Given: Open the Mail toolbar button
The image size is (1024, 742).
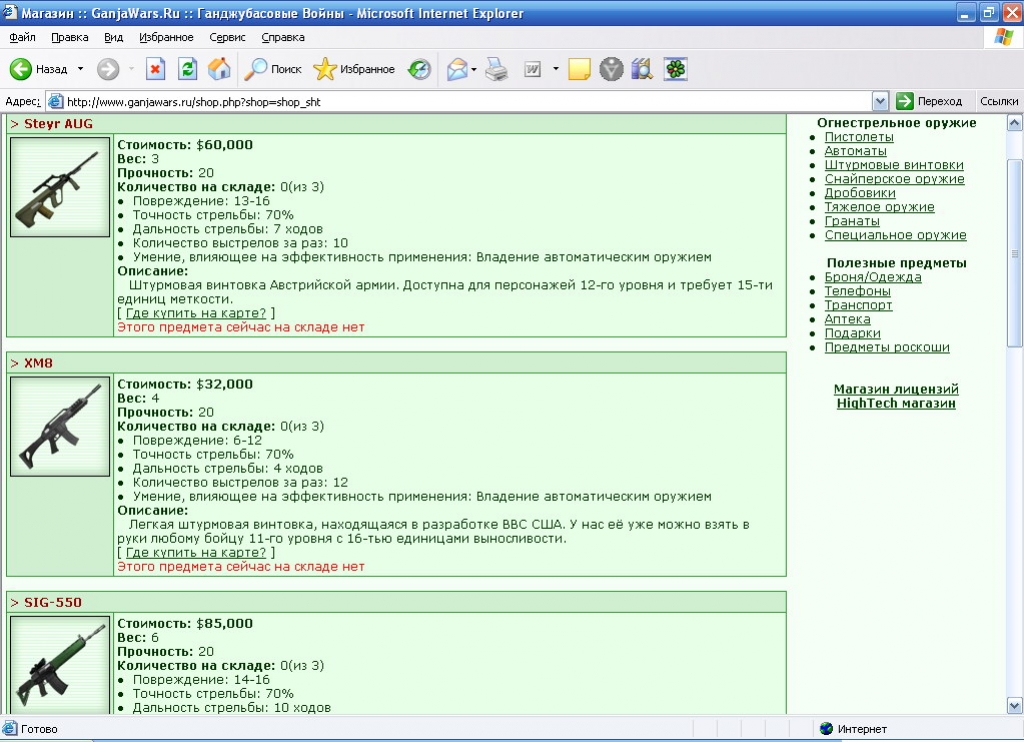Looking at the screenshot, I should coord(457,69).
